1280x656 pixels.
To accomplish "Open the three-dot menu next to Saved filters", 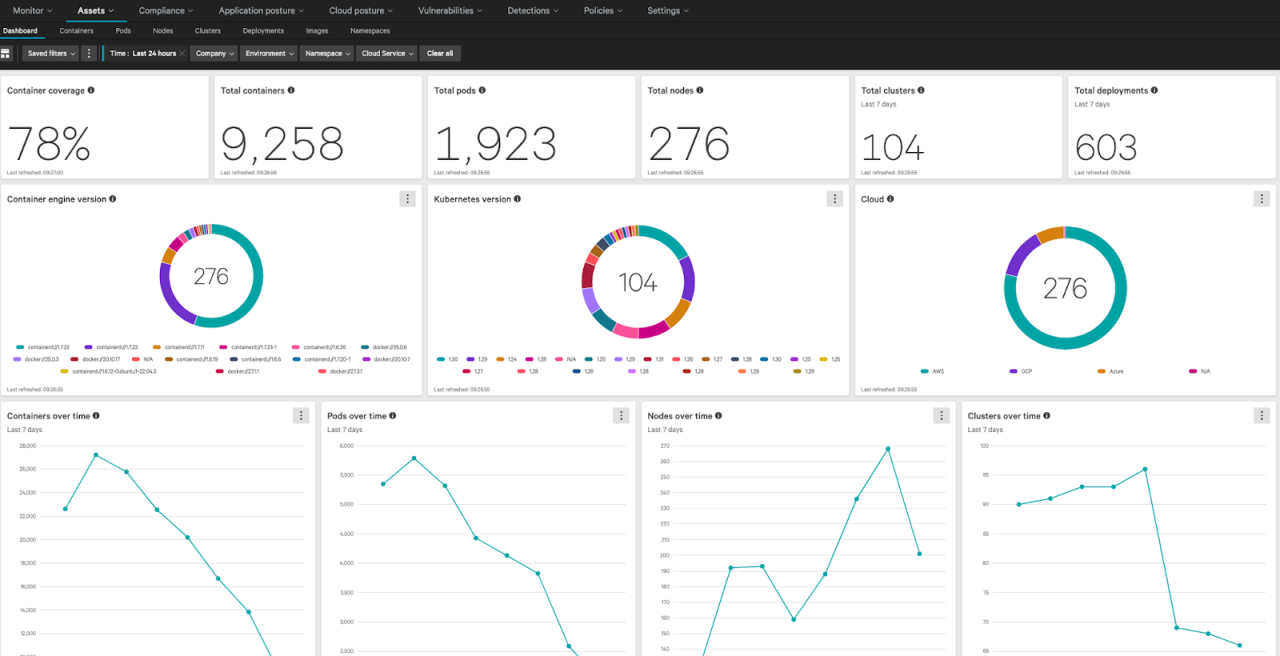I will coord(89,53).
